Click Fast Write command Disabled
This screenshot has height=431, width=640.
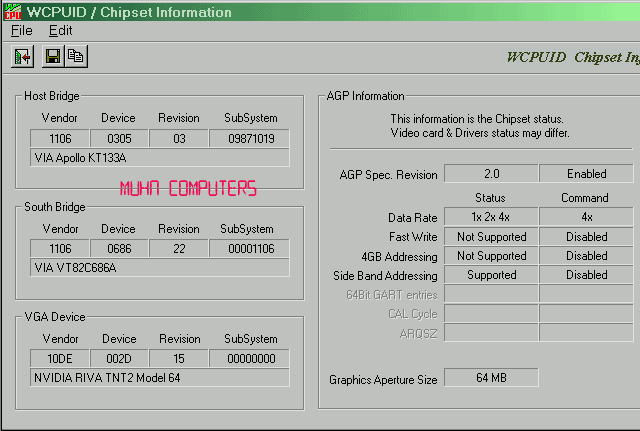[587, 236]
